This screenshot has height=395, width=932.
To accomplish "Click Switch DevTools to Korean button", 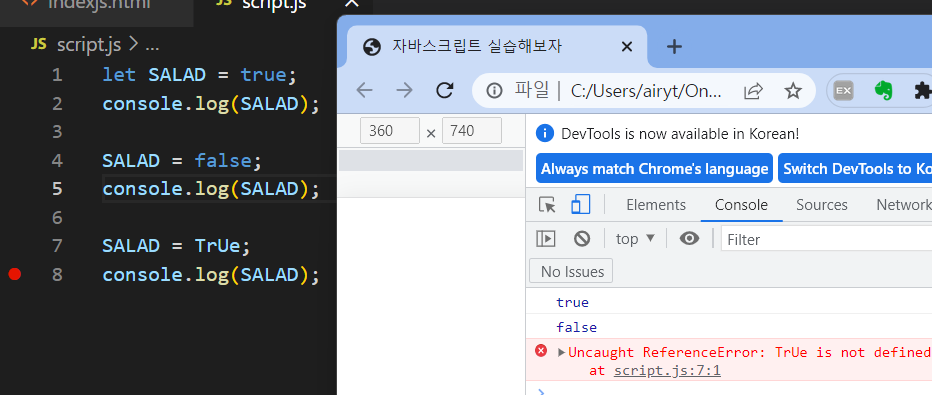I will point(855,169).
